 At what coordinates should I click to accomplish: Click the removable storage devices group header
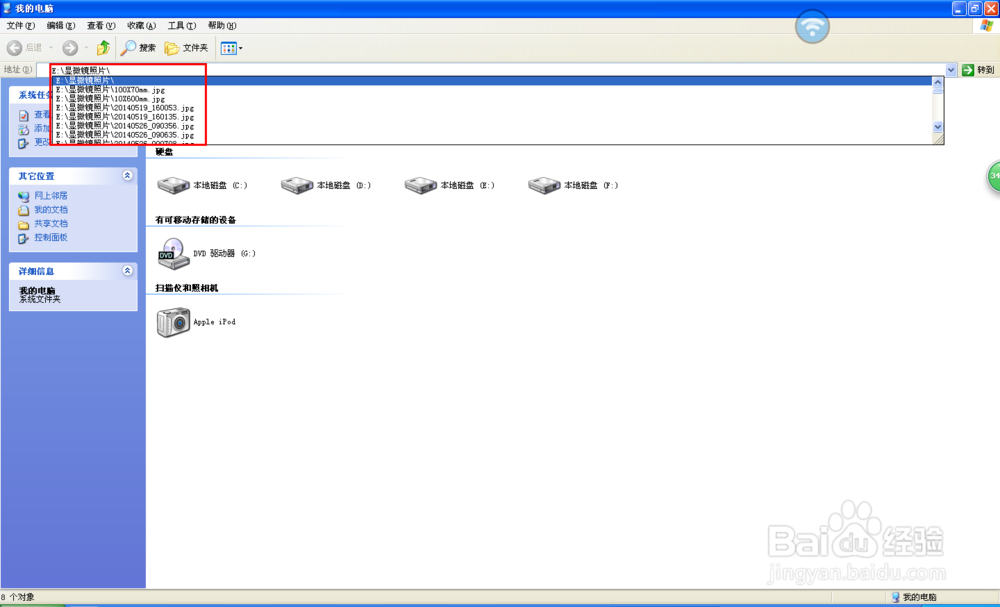point(196,220)
